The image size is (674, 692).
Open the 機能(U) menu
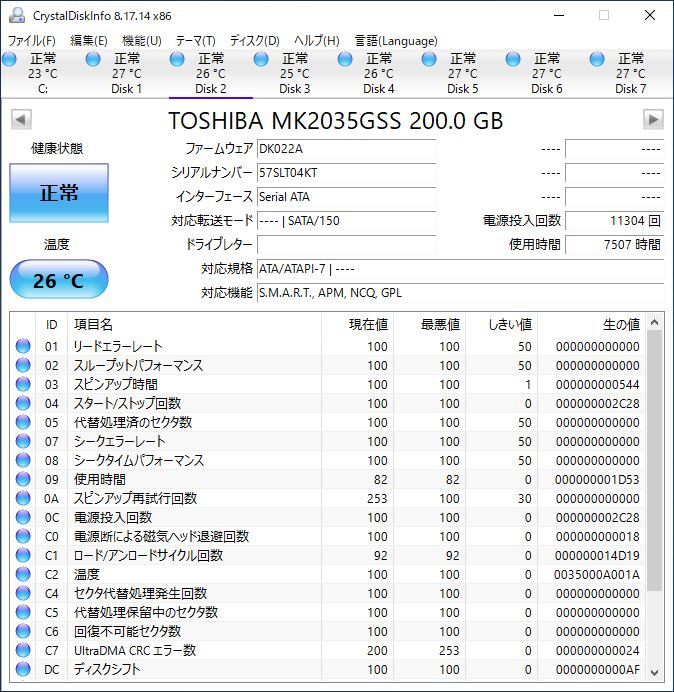[x=142, y=41]
